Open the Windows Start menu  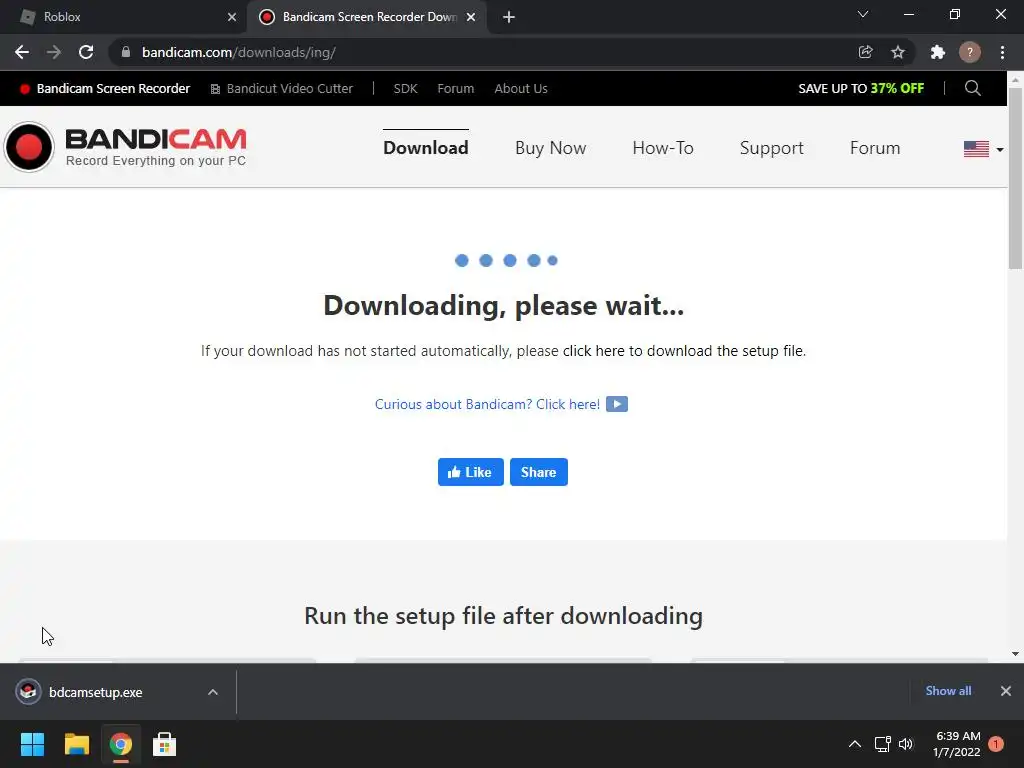(33, 744)
